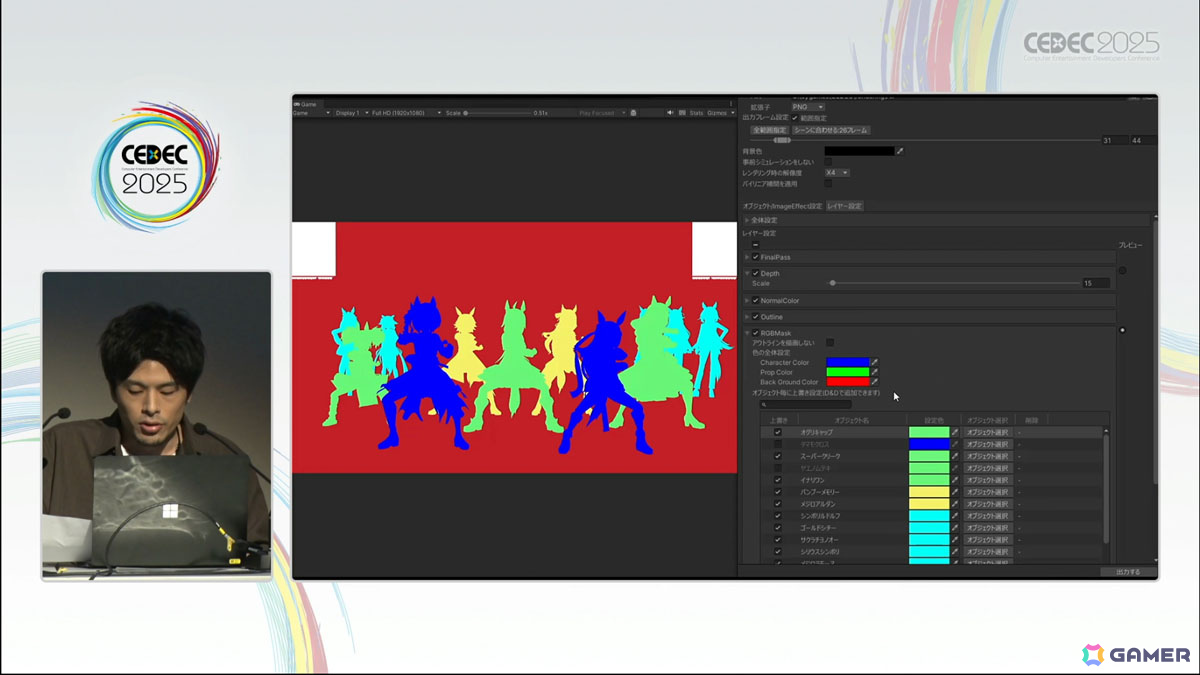Click オブジェクト選択 for オグリキャップ

point(988,432)
